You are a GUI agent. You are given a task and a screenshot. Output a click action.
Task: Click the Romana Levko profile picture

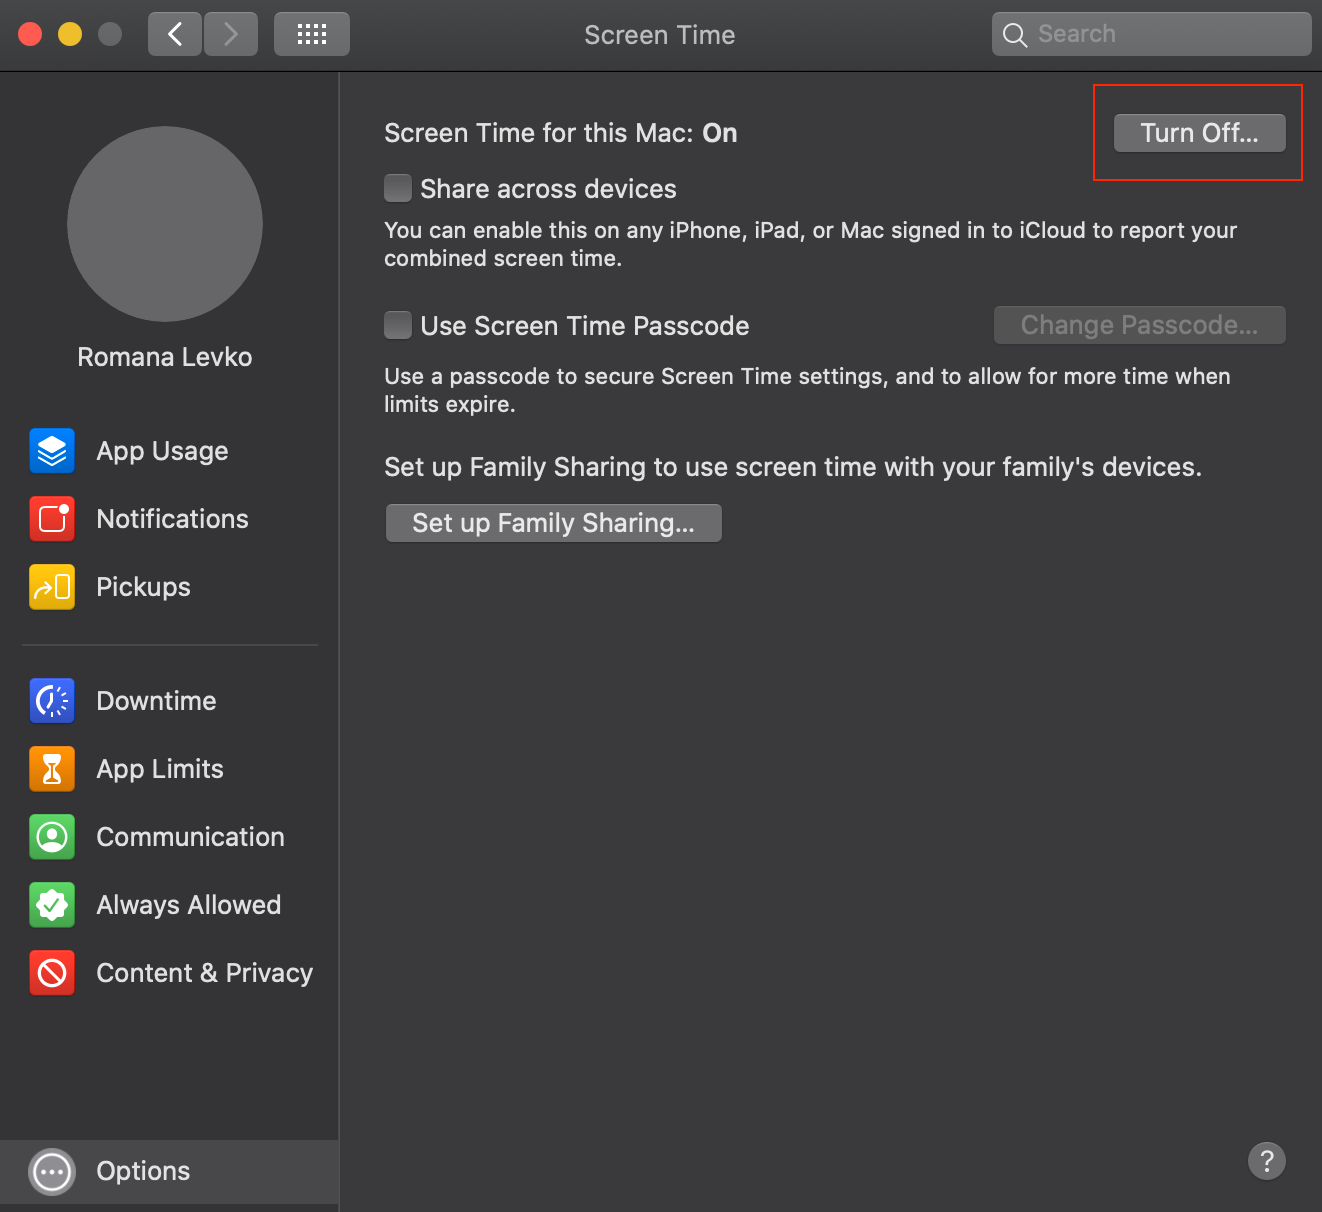pos(165,224)
